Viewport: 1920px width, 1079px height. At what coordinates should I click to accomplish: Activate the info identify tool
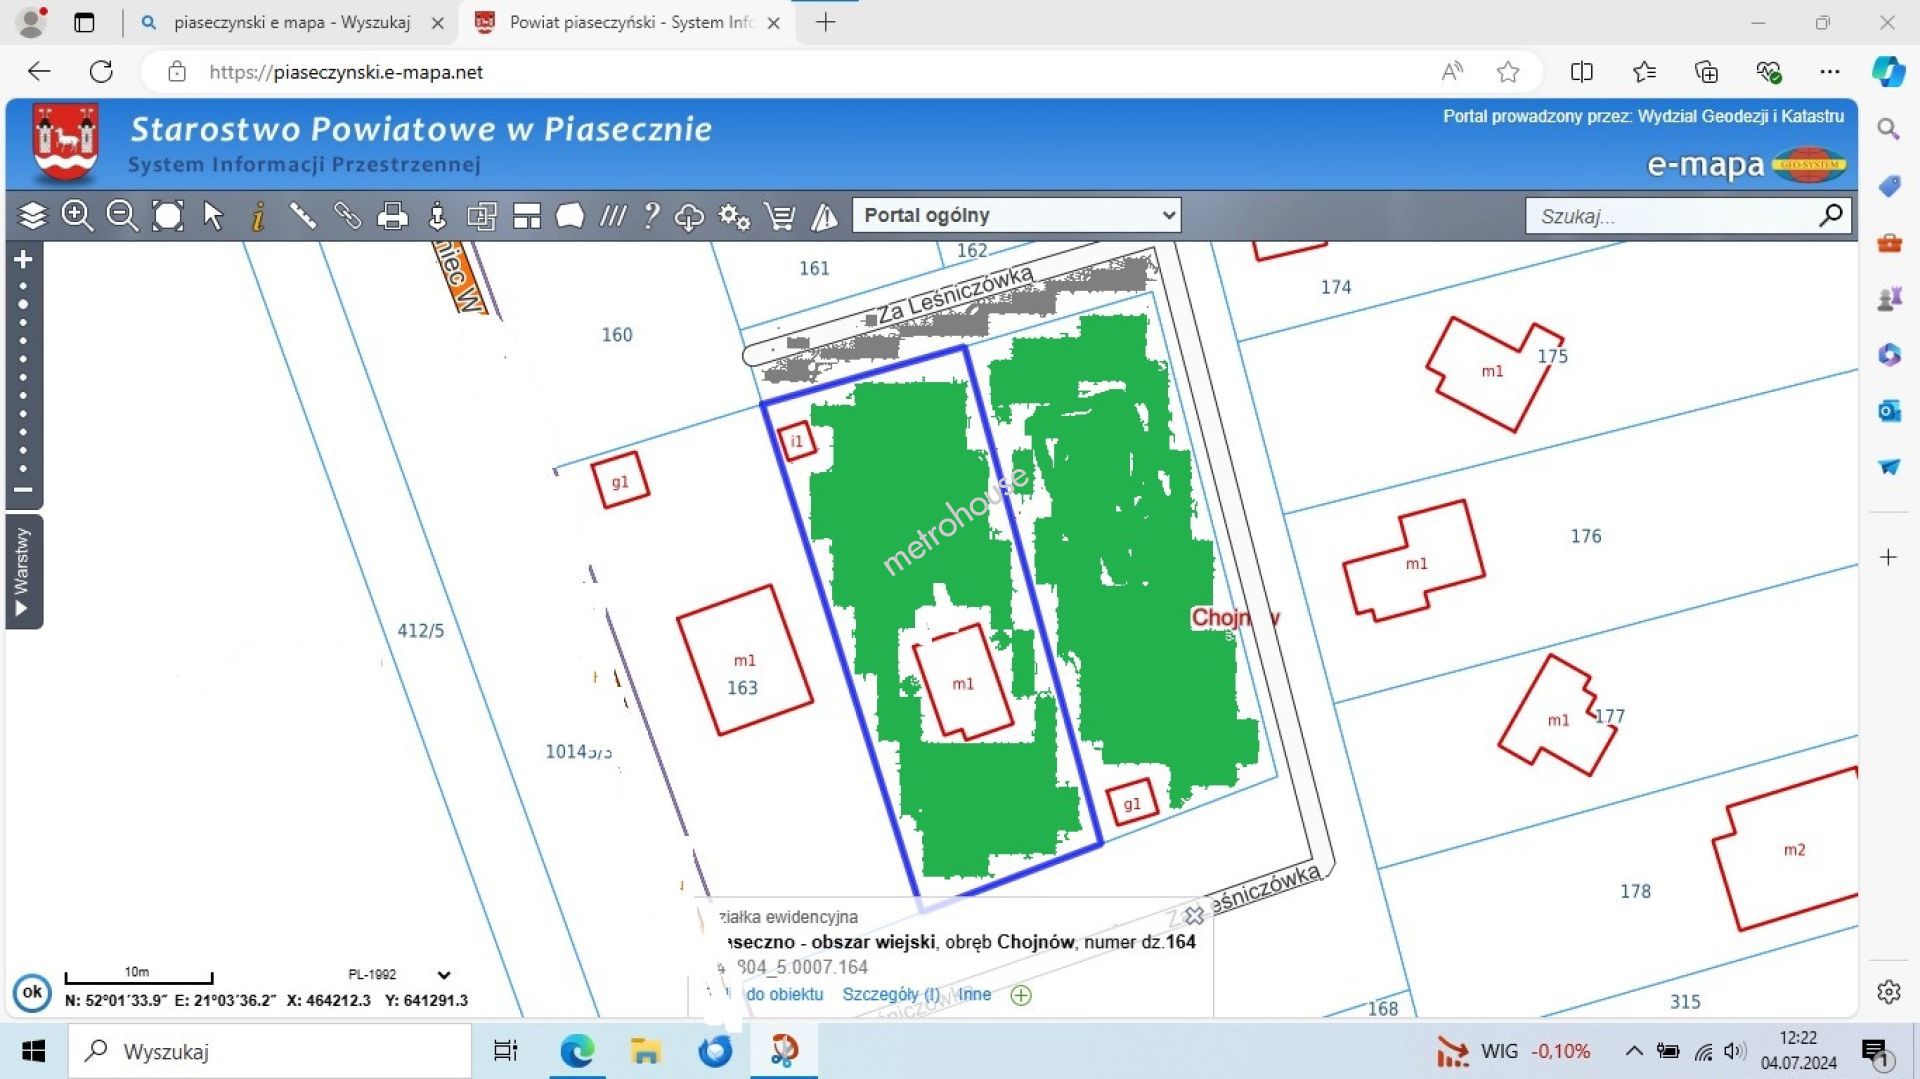[x=258, y=216]
